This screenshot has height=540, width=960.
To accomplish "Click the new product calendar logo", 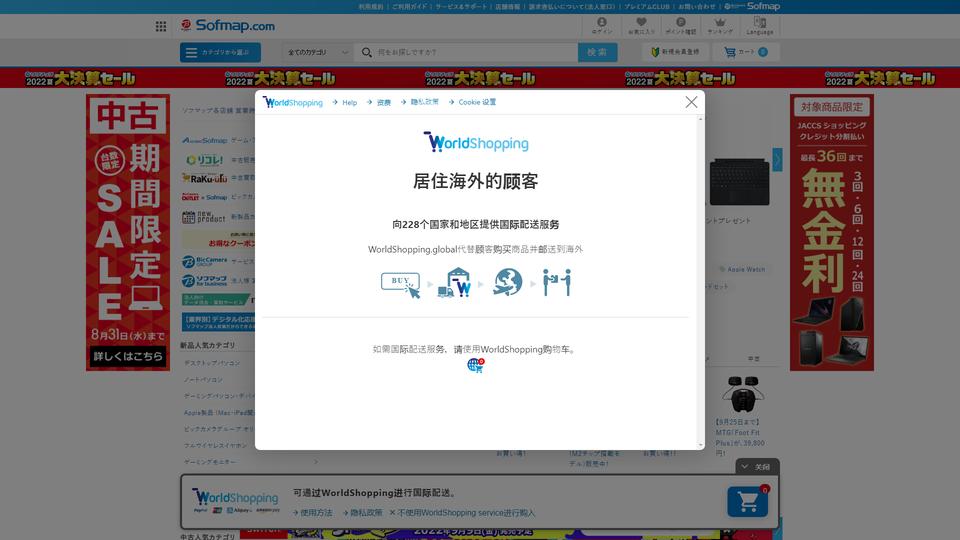I will [x=204, y=217].
